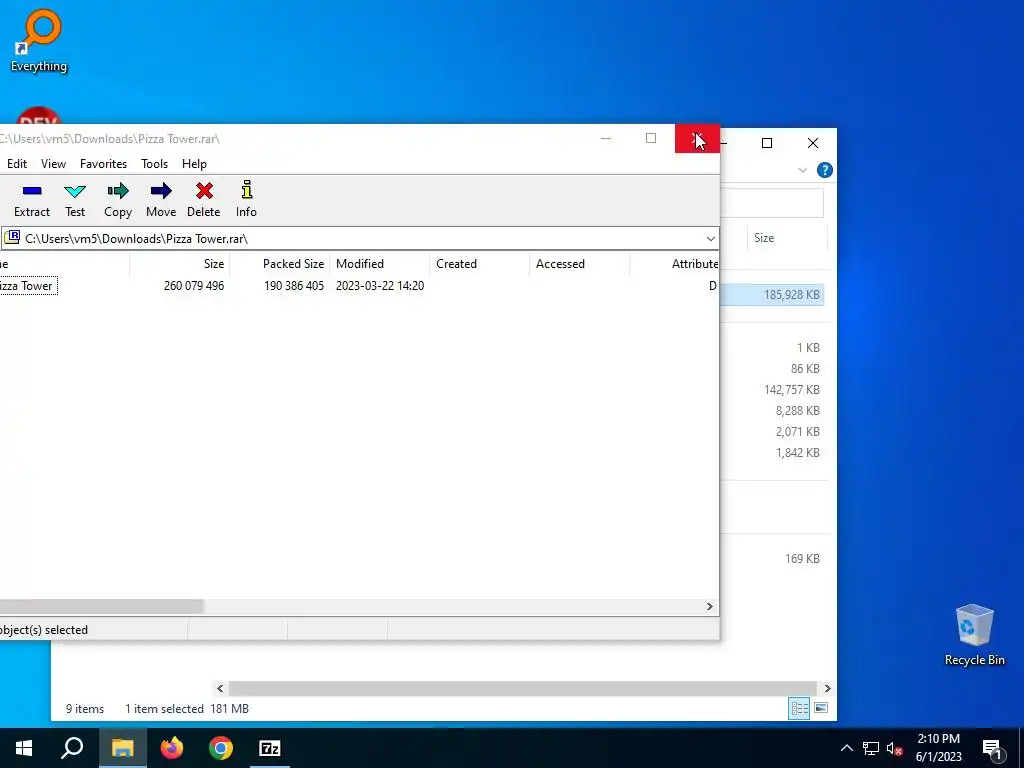Viewport: 1024px width, 768px height.
Task: Select the 185,928 KB file row in Explorer
Action: [772, 295]
